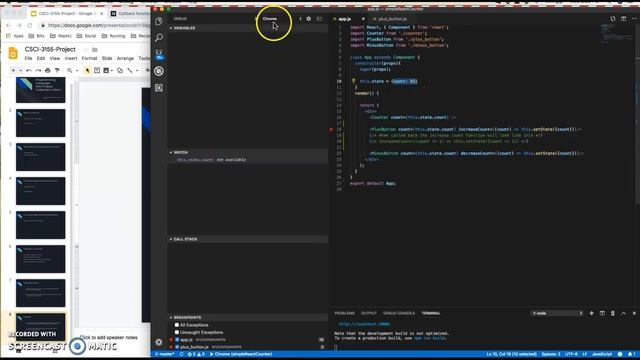Open the Output panel tab
The width and height of the screenshot is (640, 360).
coord(369,313)
